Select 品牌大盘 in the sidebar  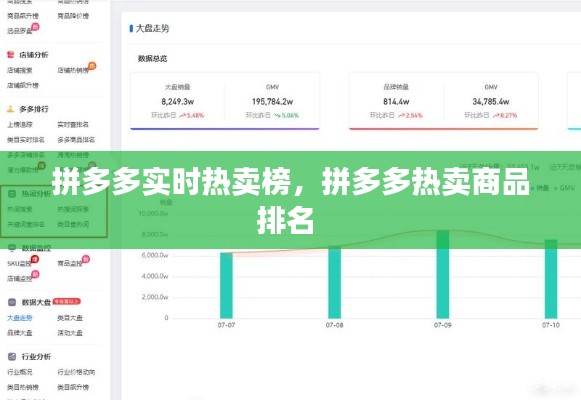click(x=20, y=333)
